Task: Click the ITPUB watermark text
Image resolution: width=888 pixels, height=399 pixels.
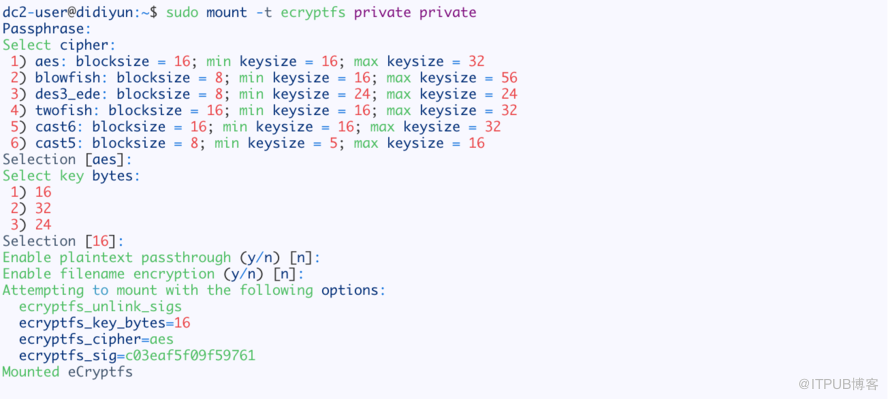Action: click(x=838, y=385)
